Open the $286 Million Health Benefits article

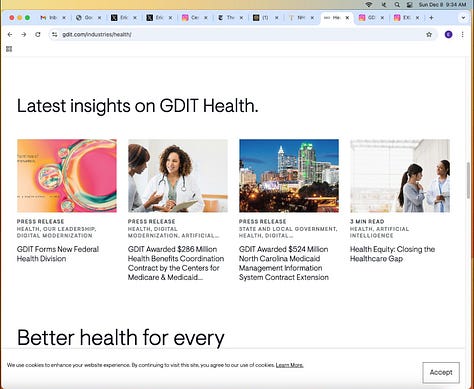[176, 263]
